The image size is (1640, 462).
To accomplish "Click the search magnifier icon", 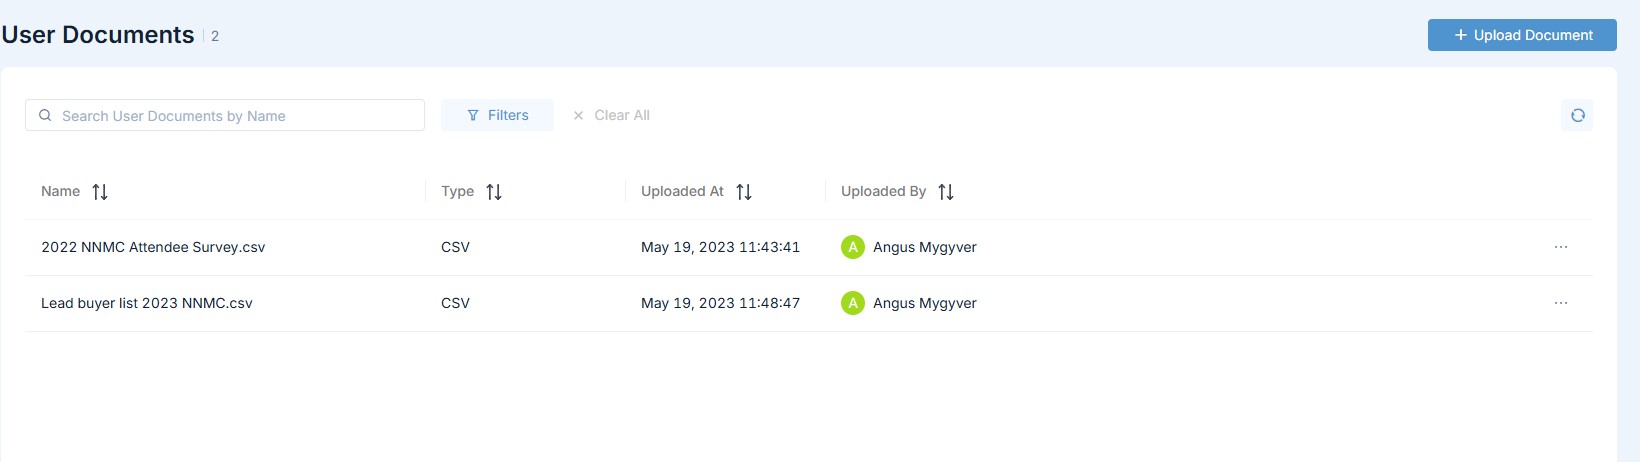I will point(45,115).
